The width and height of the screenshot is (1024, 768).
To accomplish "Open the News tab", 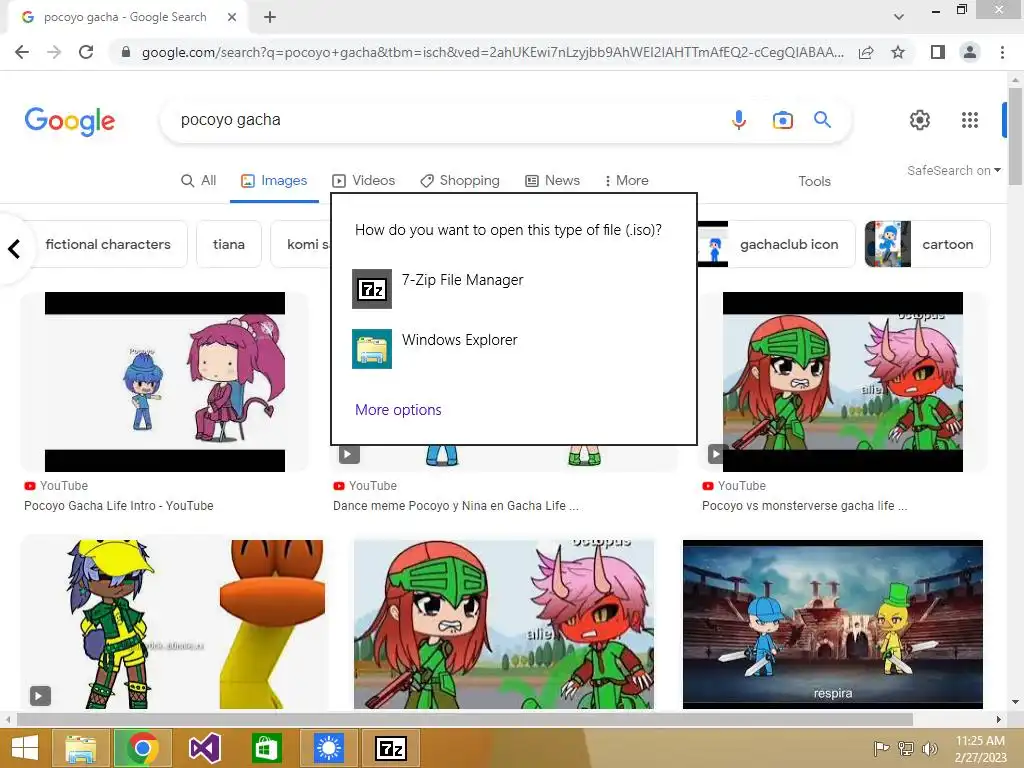I will pyautogui.click(x=552, y=181).
